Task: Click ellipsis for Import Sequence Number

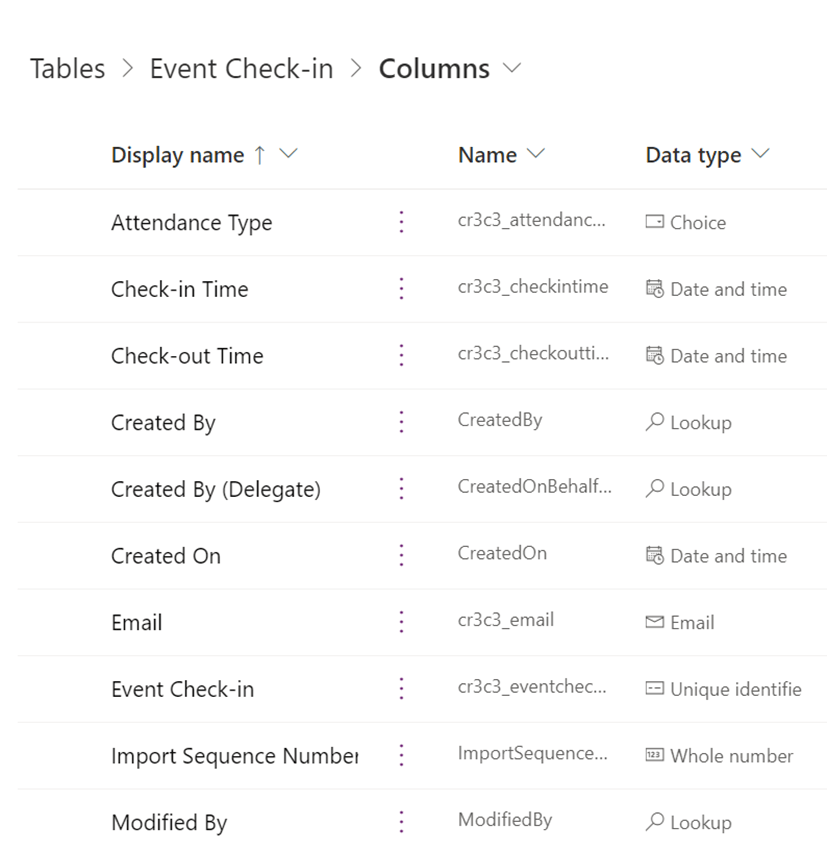Action: (401, 755)
